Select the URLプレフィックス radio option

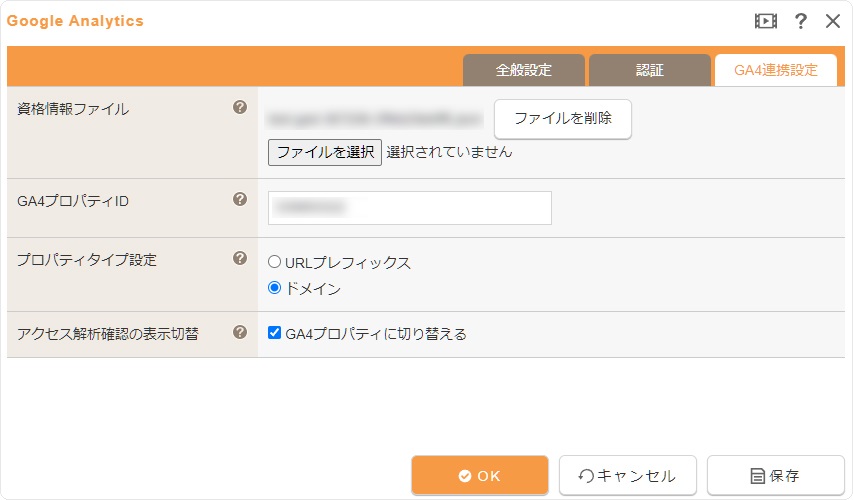point(274,262)
